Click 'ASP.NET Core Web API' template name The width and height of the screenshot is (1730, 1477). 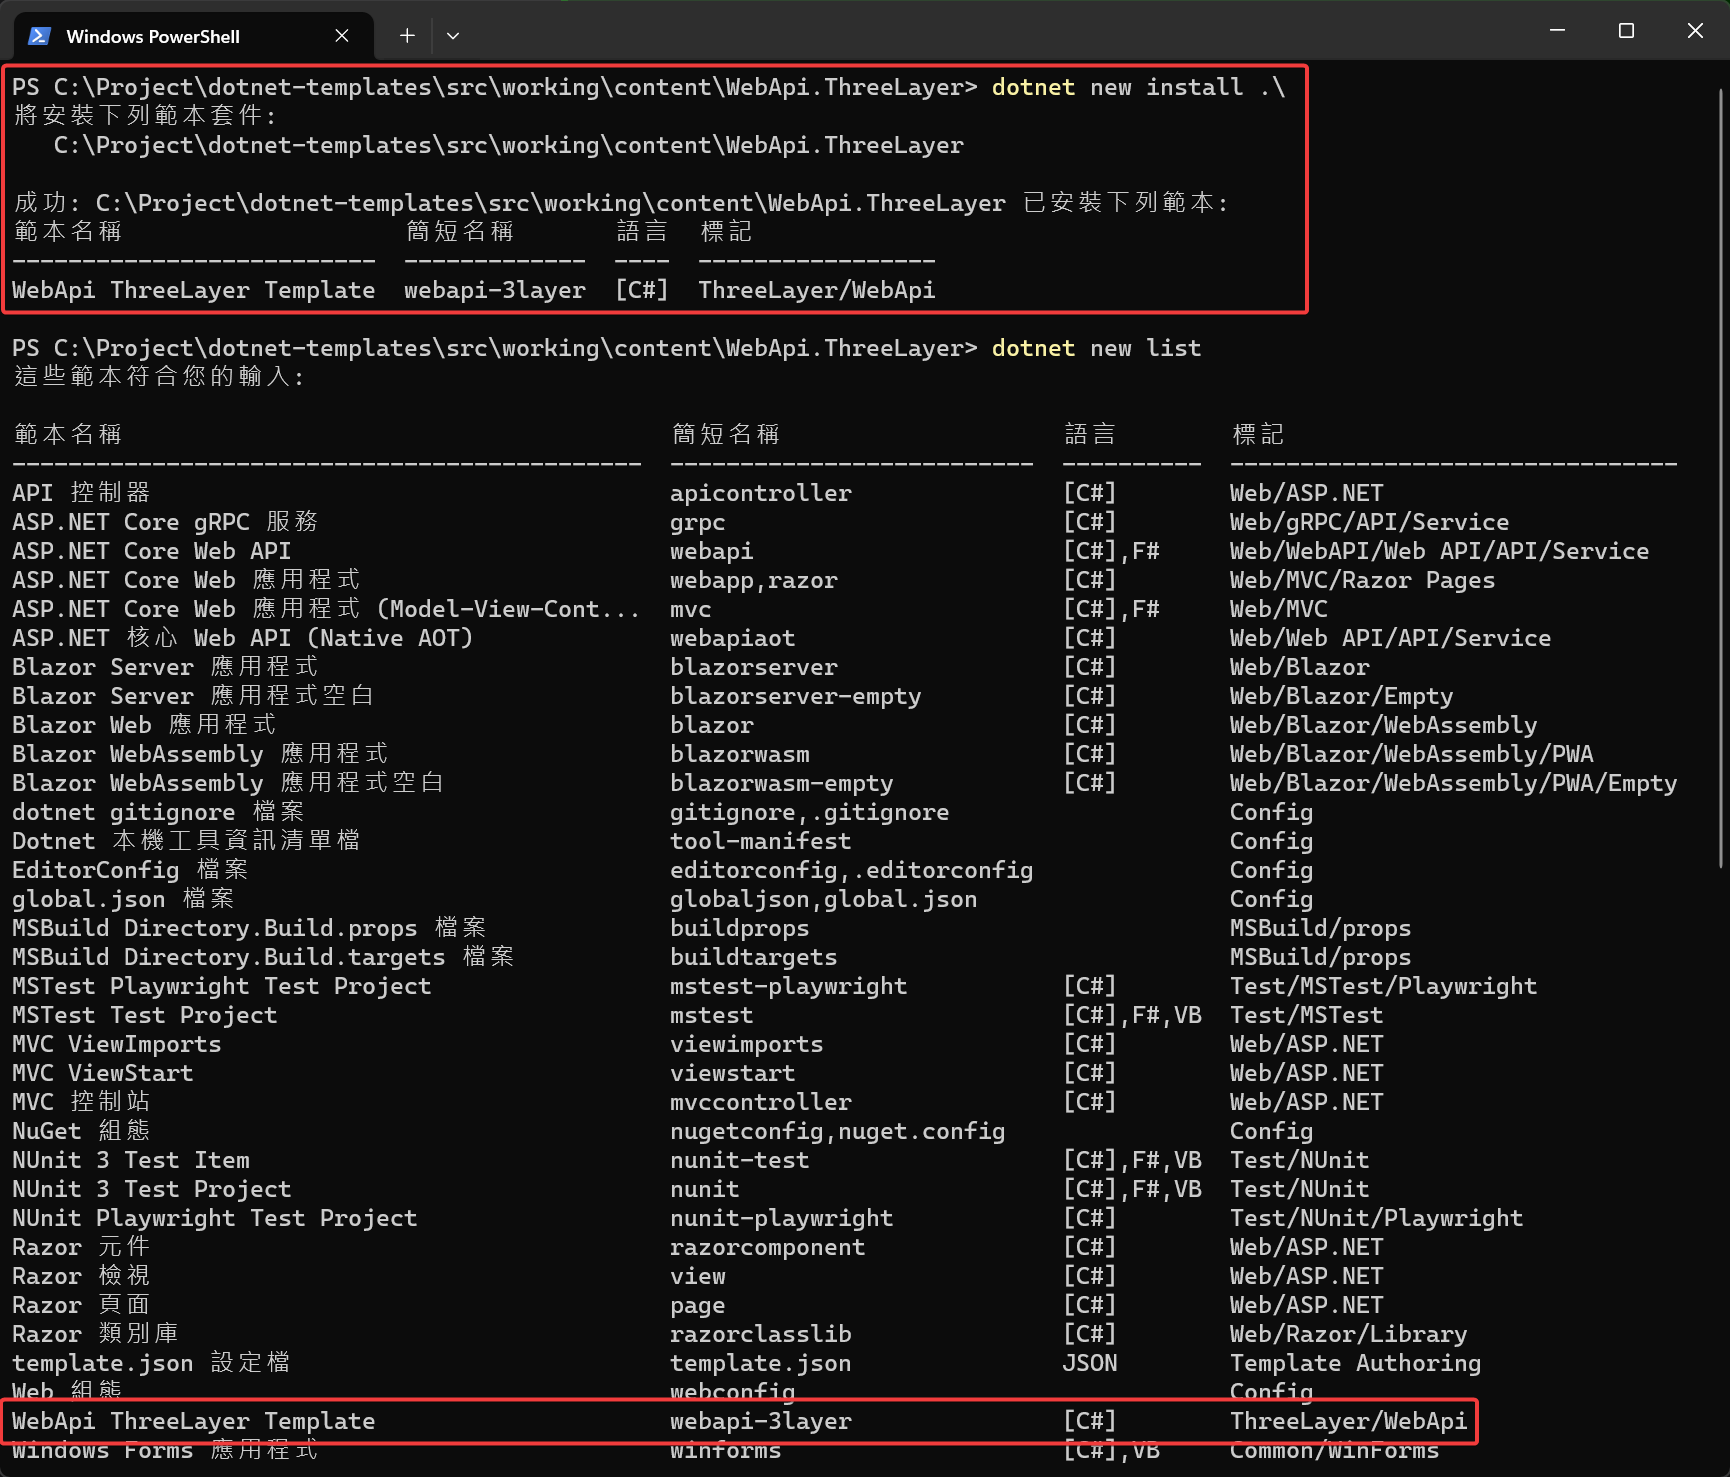(x=152, y=552)
